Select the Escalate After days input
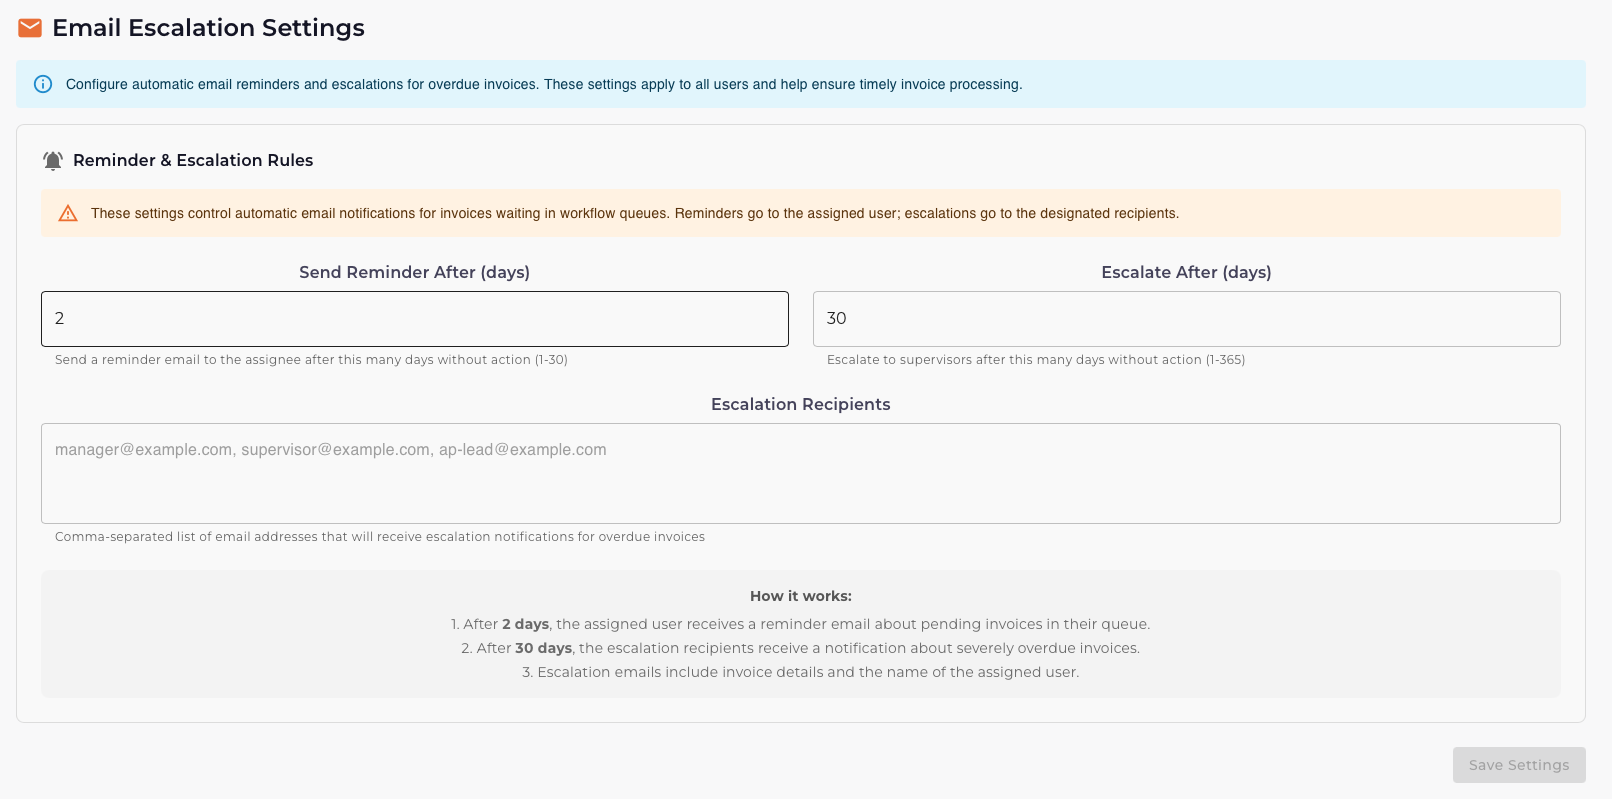The image size is (1612, 799). tap(1186, 318)
